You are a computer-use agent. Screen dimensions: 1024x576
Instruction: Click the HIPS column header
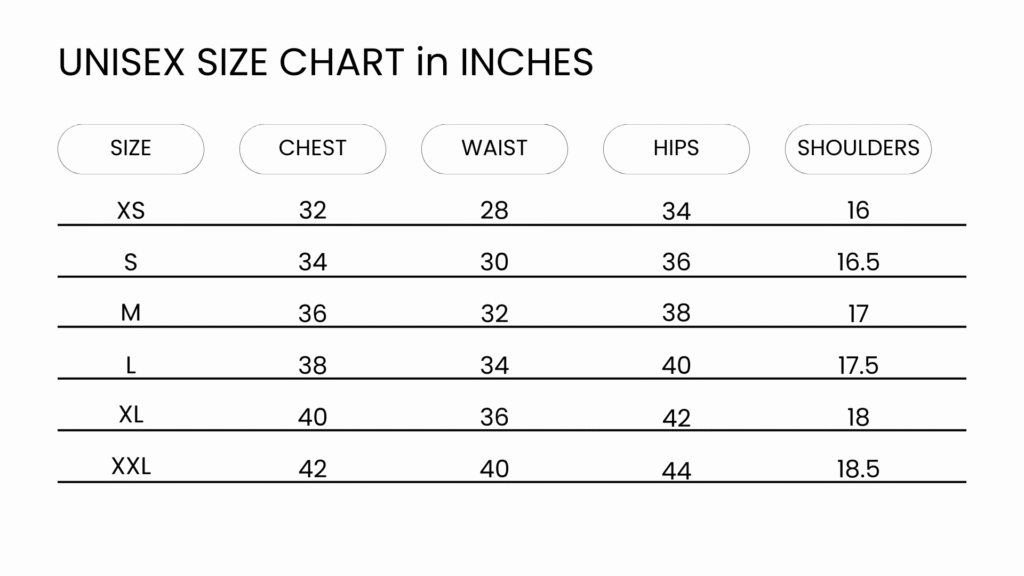click(676, 149)
